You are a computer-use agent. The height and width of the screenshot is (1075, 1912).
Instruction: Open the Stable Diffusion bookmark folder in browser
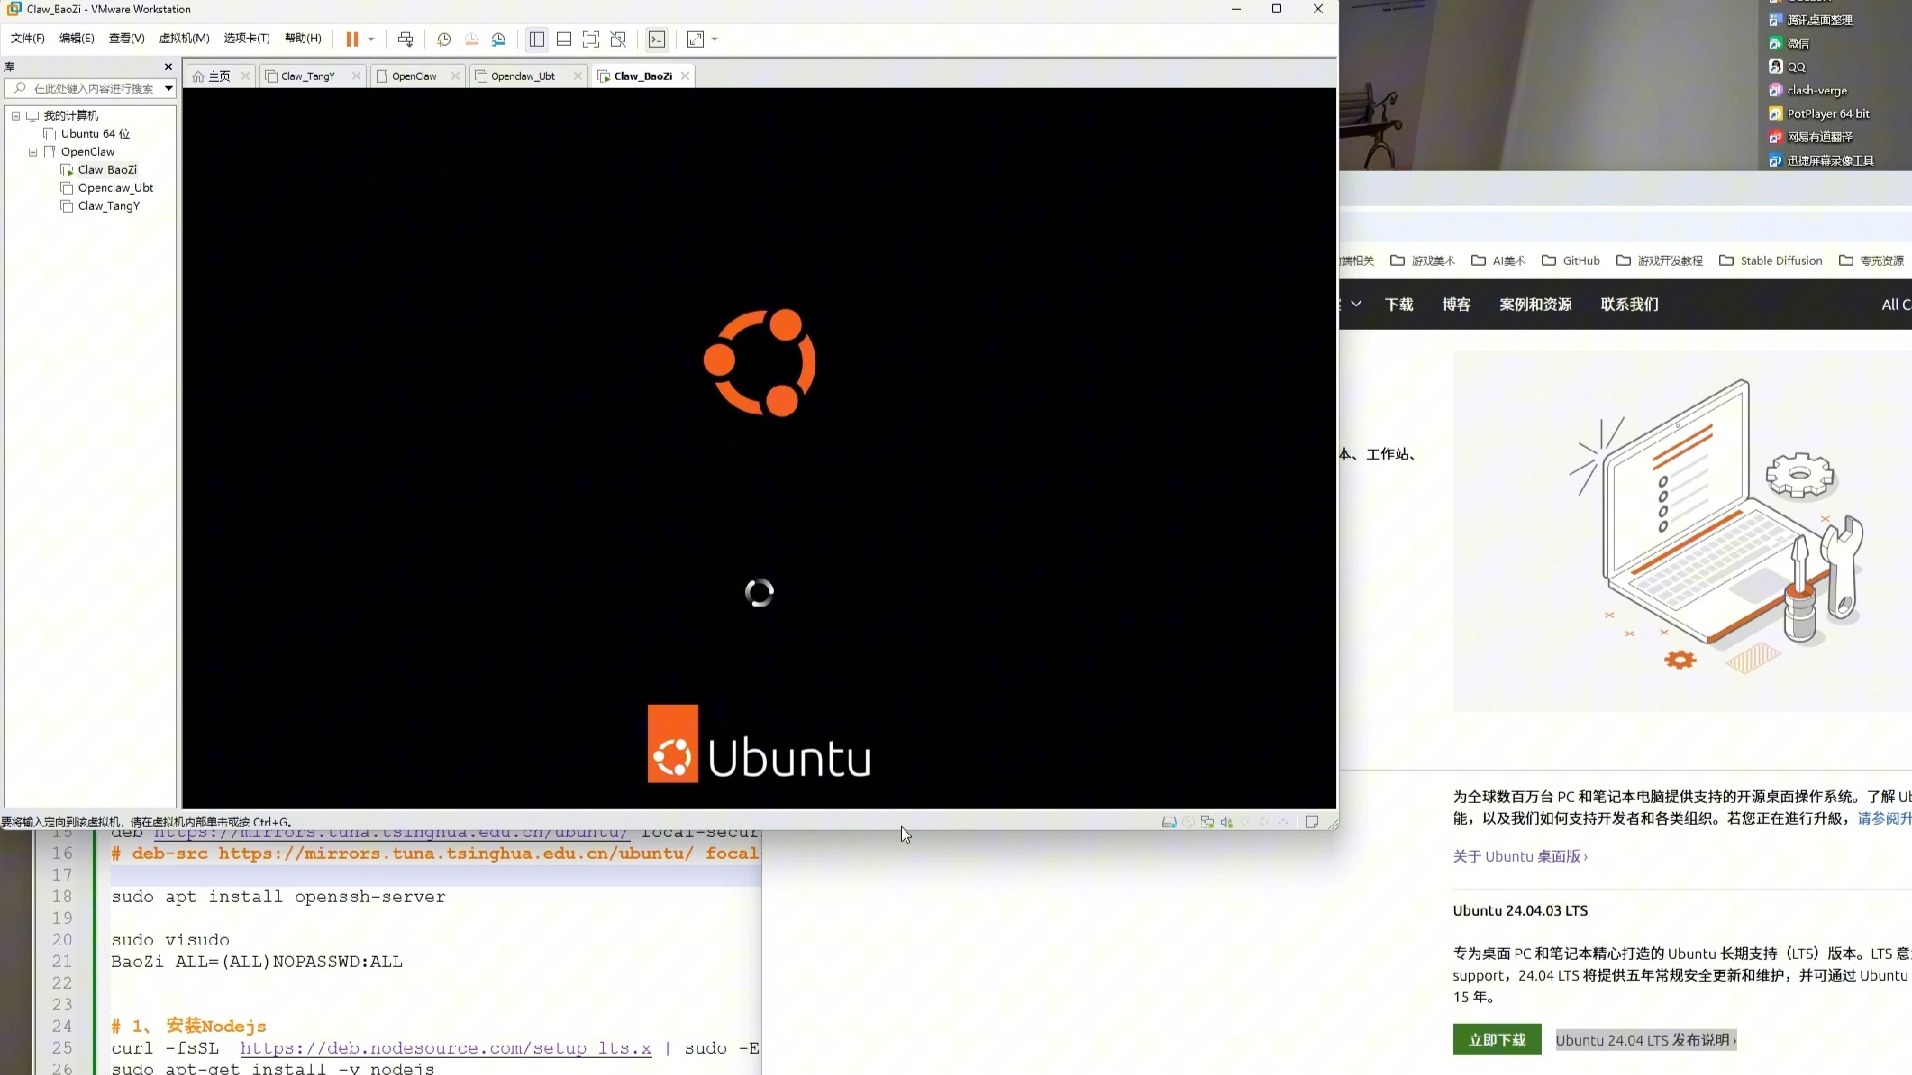click(x=1771, y=261)
